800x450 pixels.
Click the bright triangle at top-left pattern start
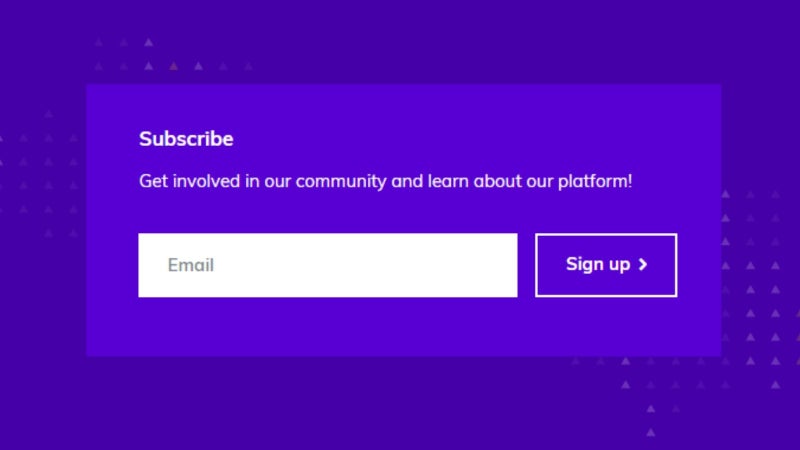click(x=148, y=42)
